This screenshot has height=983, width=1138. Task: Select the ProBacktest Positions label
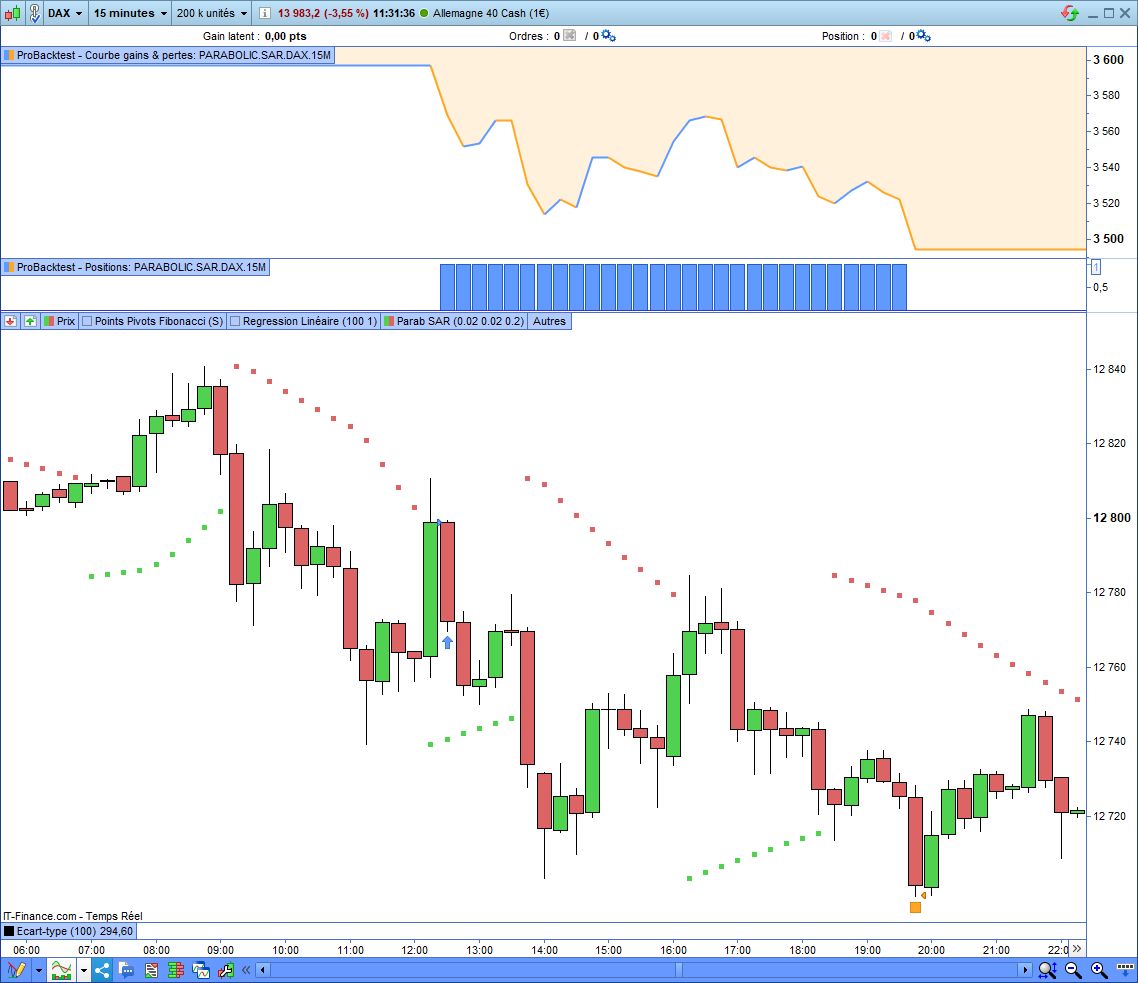[x=136, y=267]
